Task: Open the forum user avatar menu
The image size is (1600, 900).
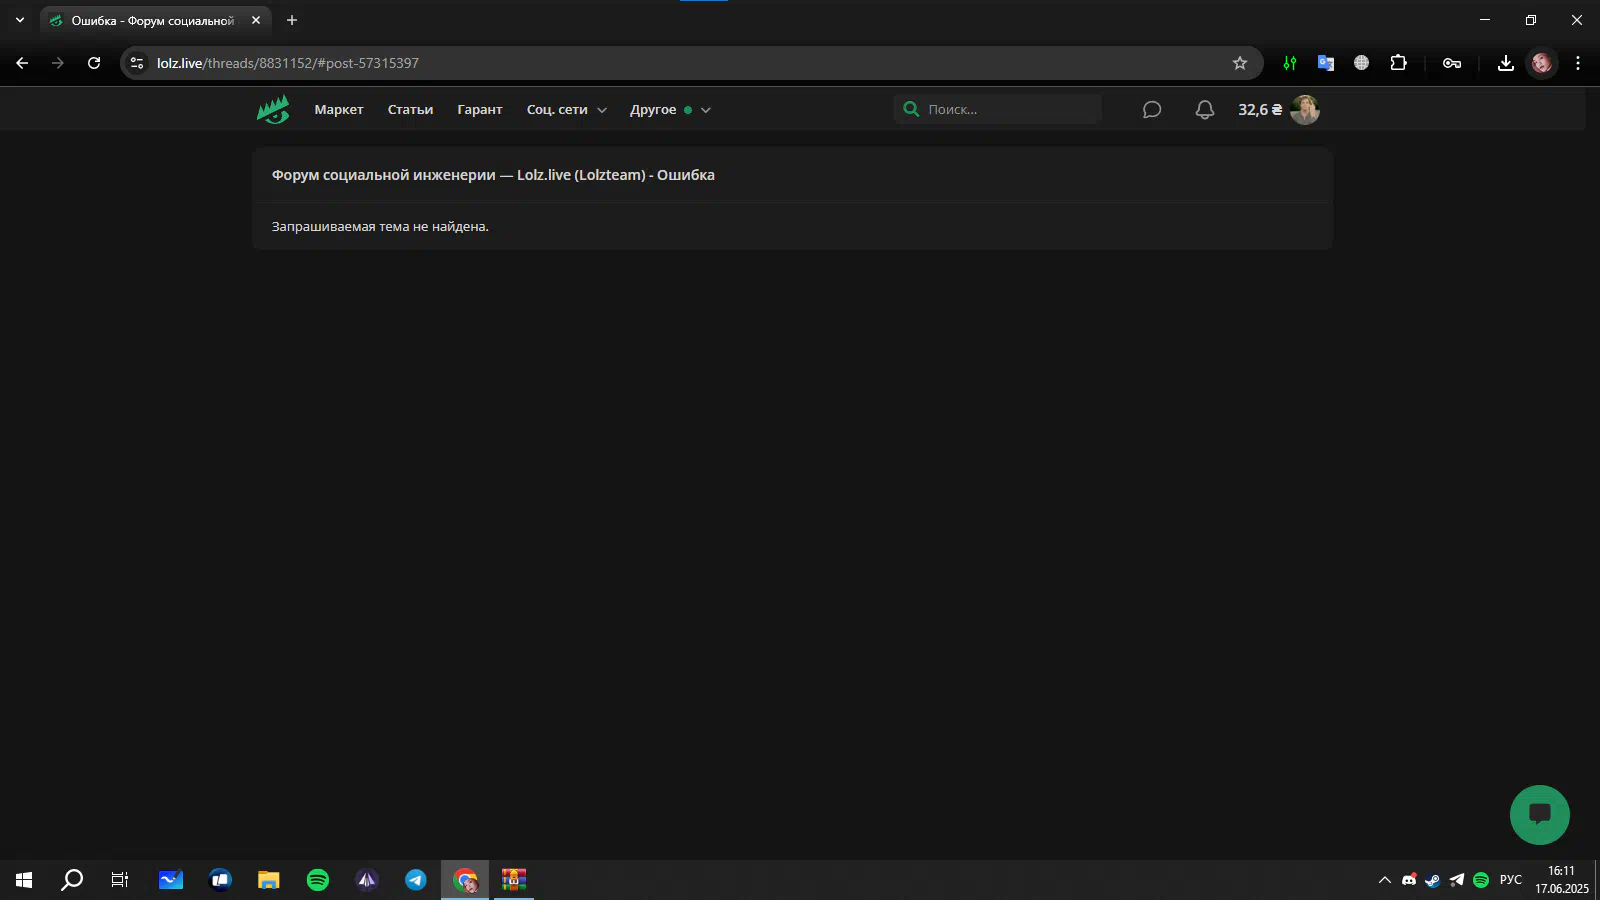Action: coord(1305,110)
